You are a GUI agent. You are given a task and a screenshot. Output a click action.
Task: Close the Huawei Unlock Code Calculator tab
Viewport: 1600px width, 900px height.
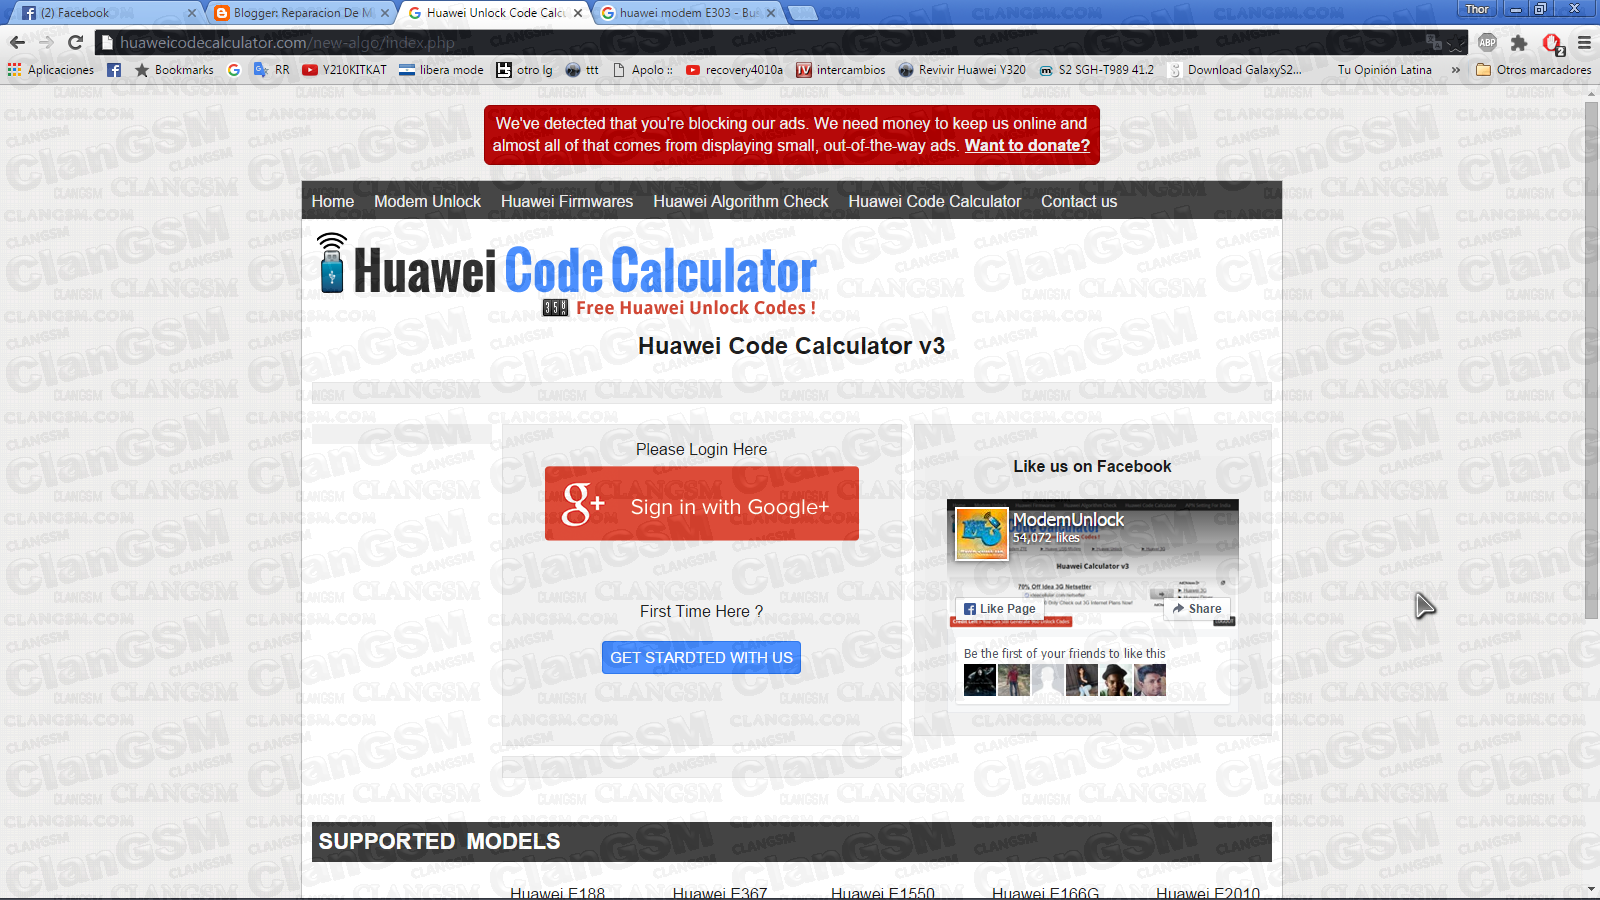tap(578, 13)
